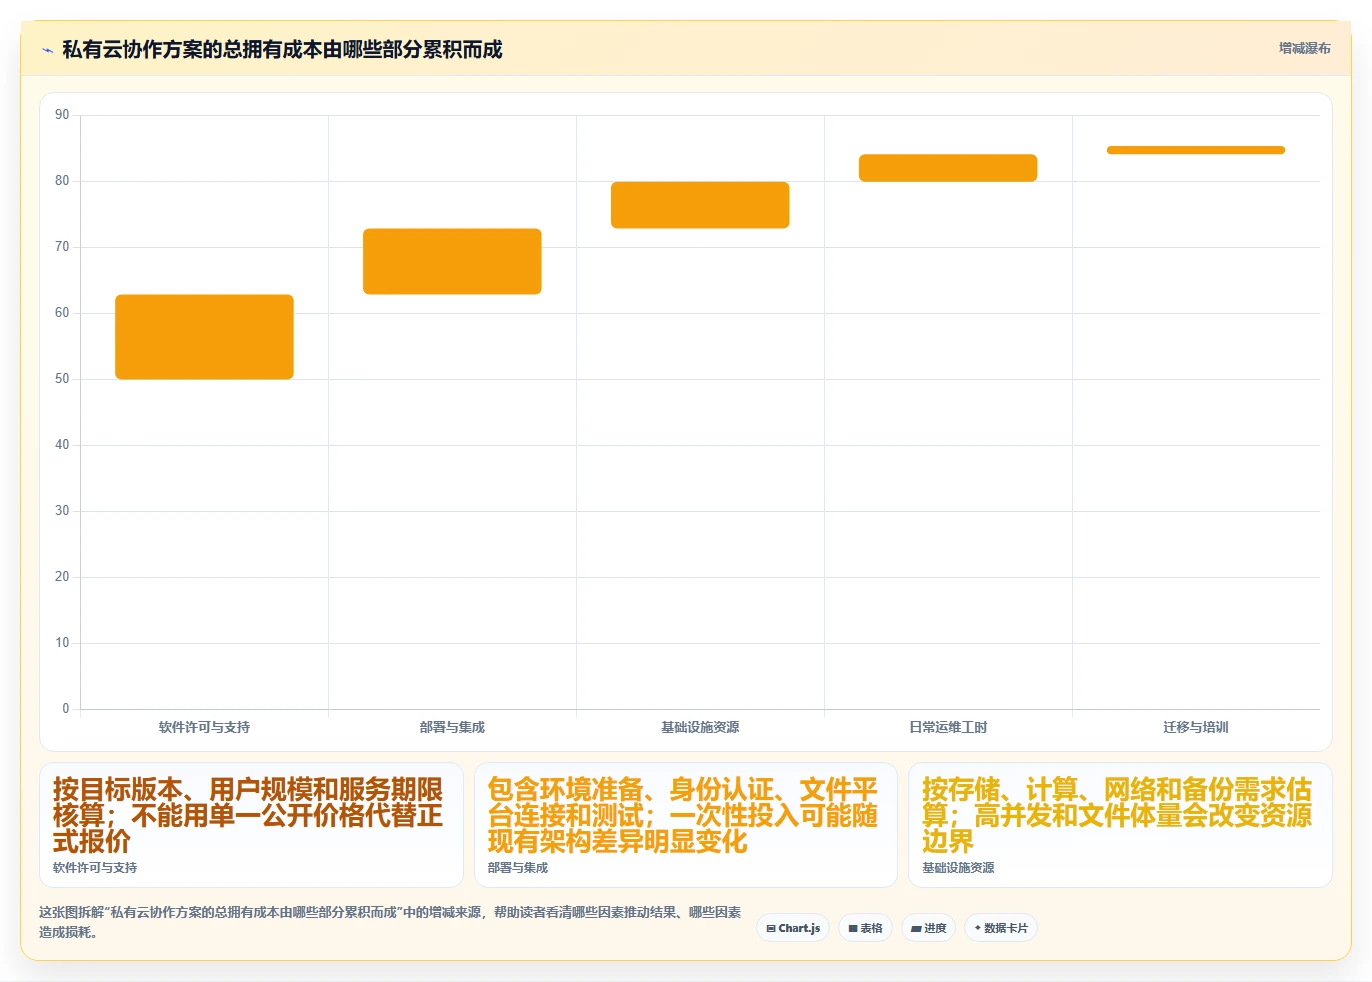The image size is (1372, 982).
Task: Click the waterfall icon beside the title
Action: (x=47, y=50)
